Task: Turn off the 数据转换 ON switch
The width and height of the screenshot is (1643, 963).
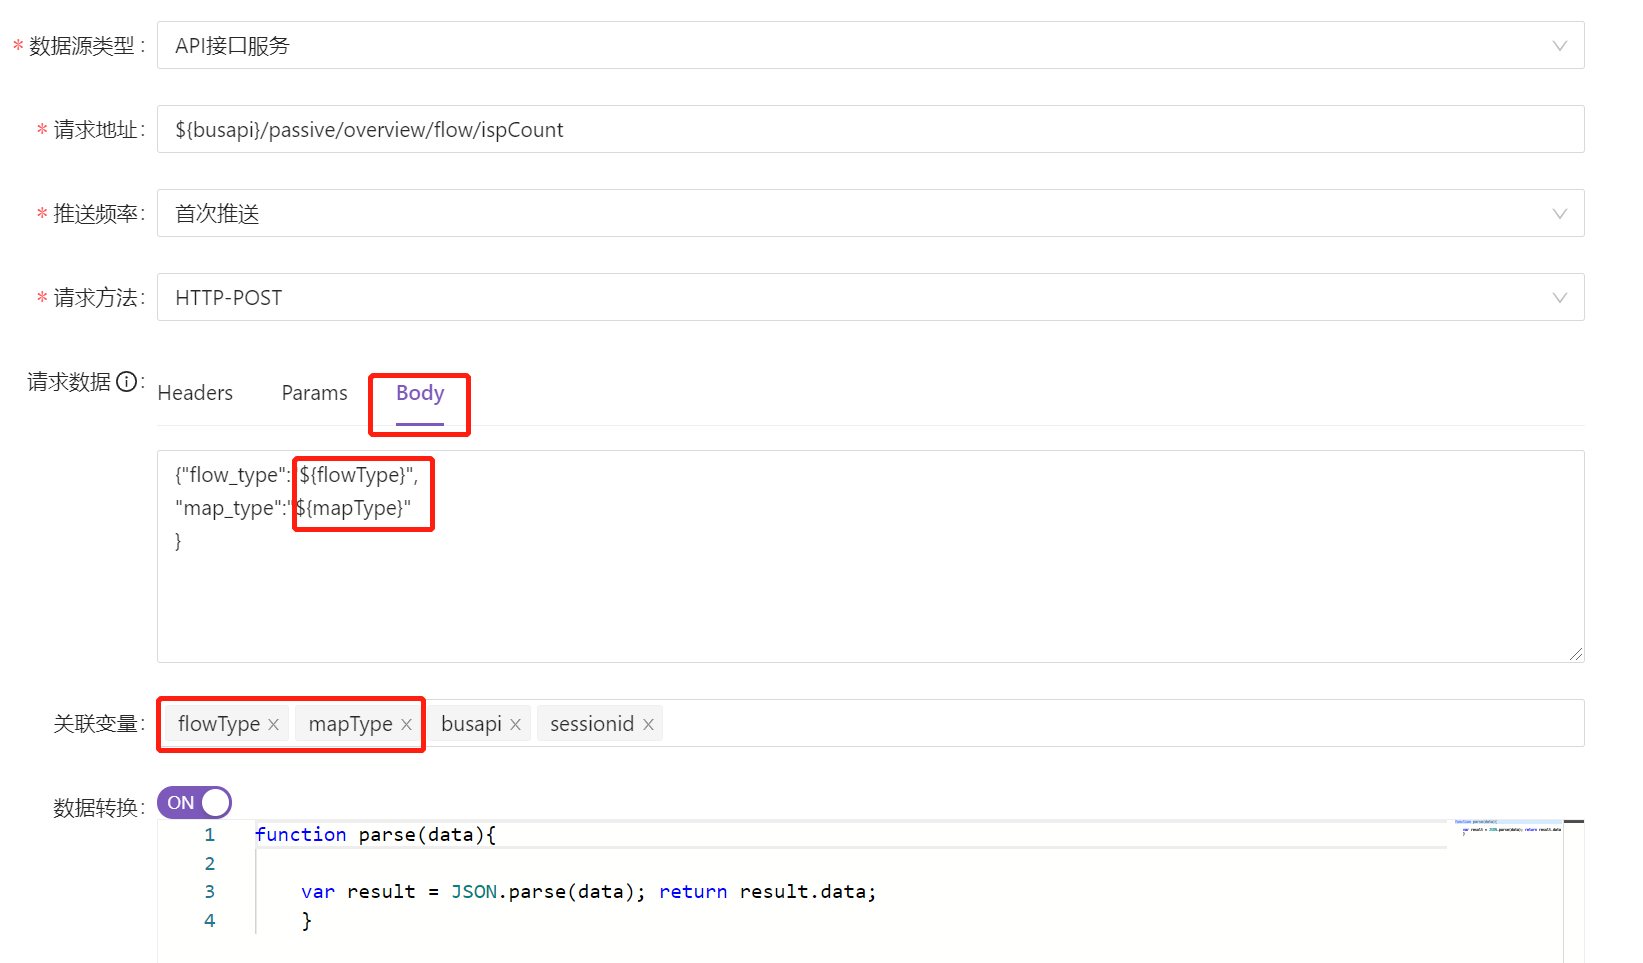Action: tap(194, 803)
